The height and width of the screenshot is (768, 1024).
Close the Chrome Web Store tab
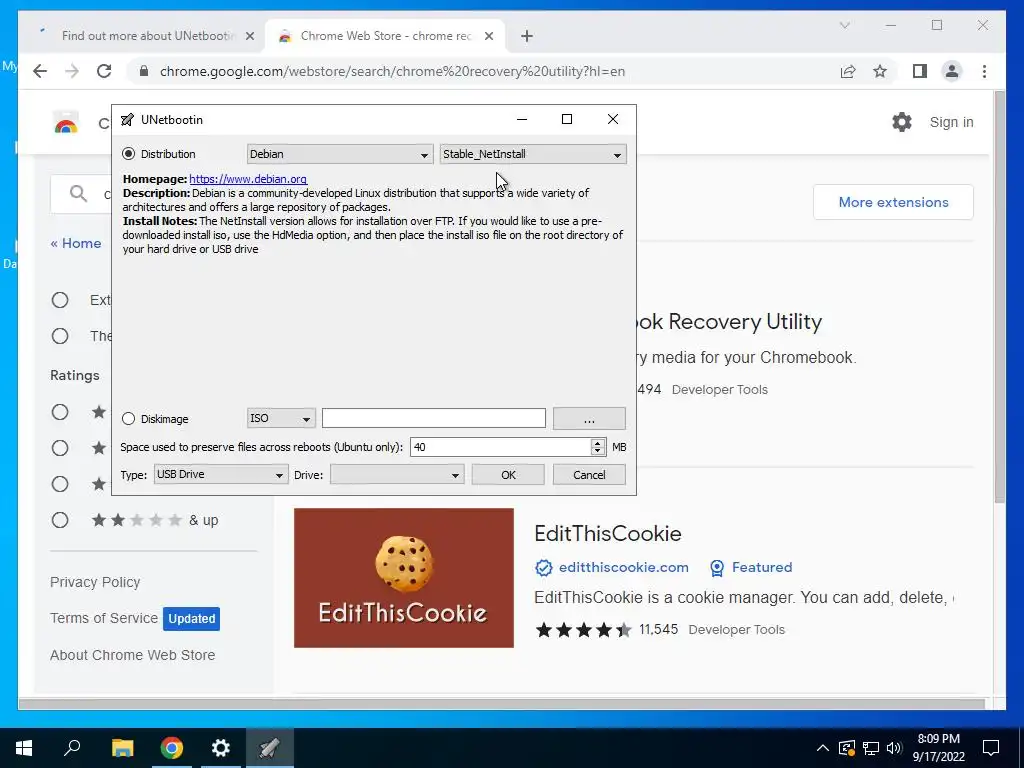tap(488, 36)
